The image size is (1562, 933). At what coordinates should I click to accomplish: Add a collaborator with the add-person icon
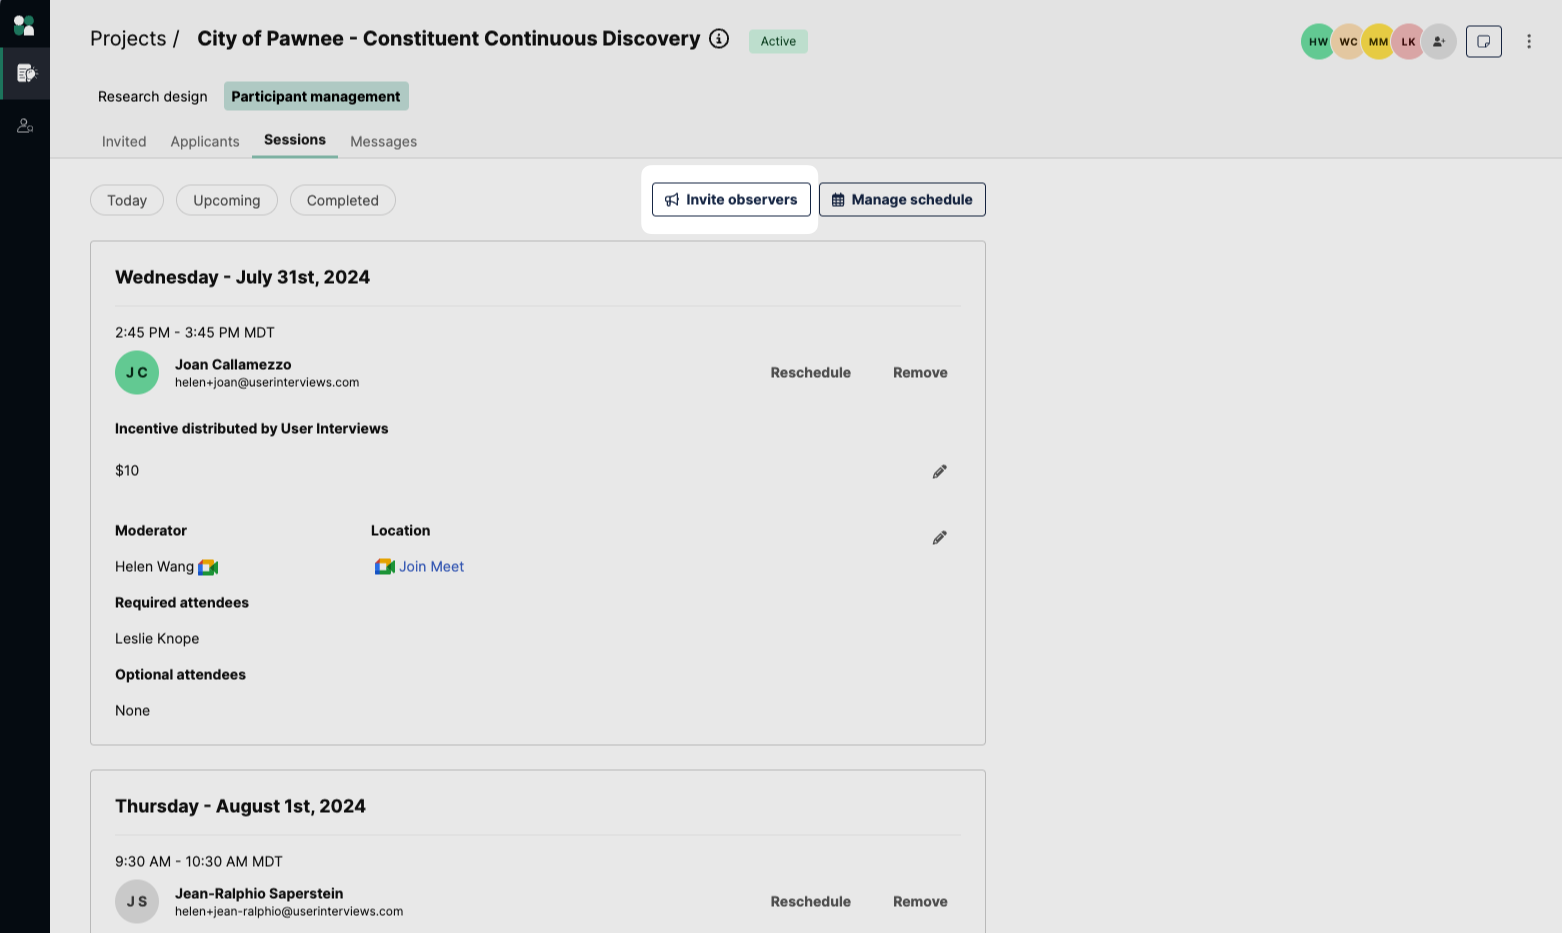[x=1439, y=42]
